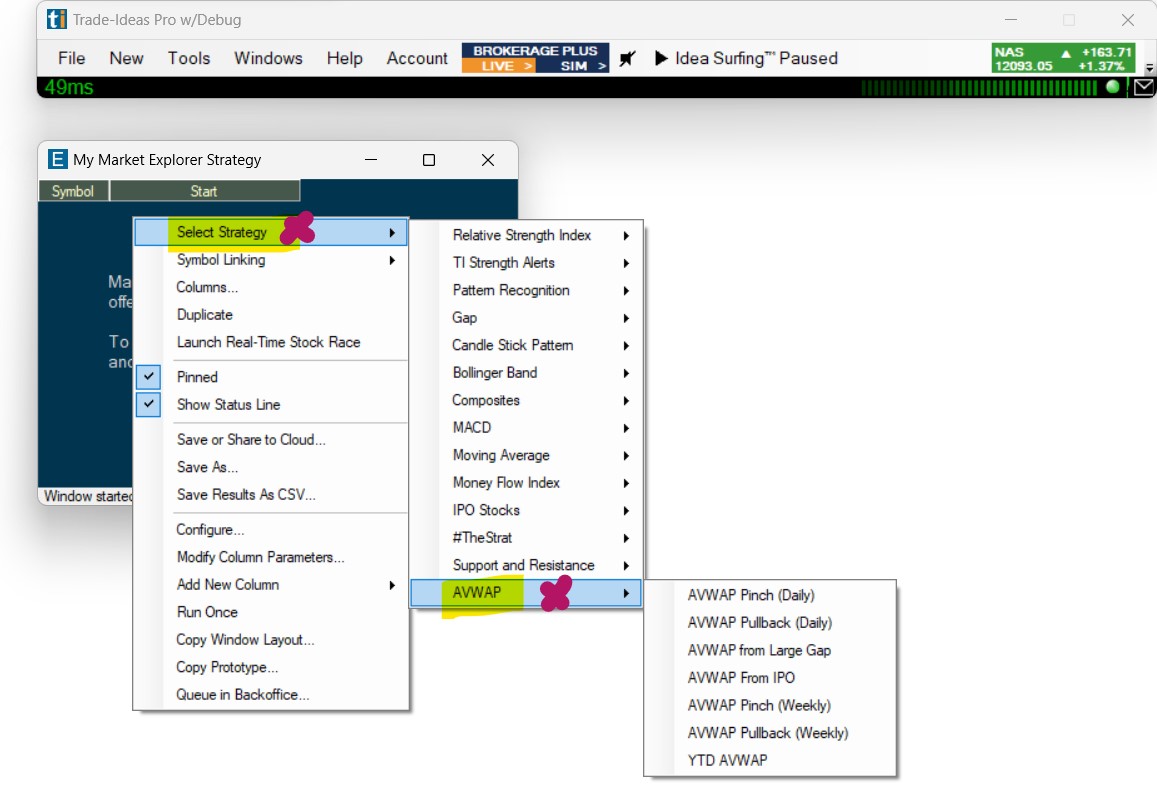
Task: Click the Trade-Ideas app logo icon
Action: pyautogui.click(x=57, y=19)
